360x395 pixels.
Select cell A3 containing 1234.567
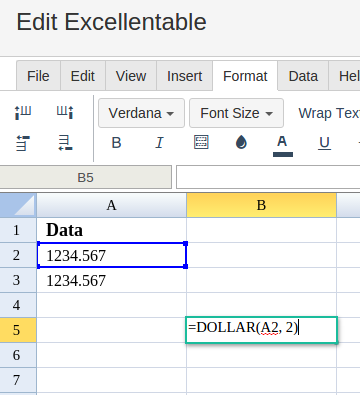pyautogui.click(x=112, y=280)
